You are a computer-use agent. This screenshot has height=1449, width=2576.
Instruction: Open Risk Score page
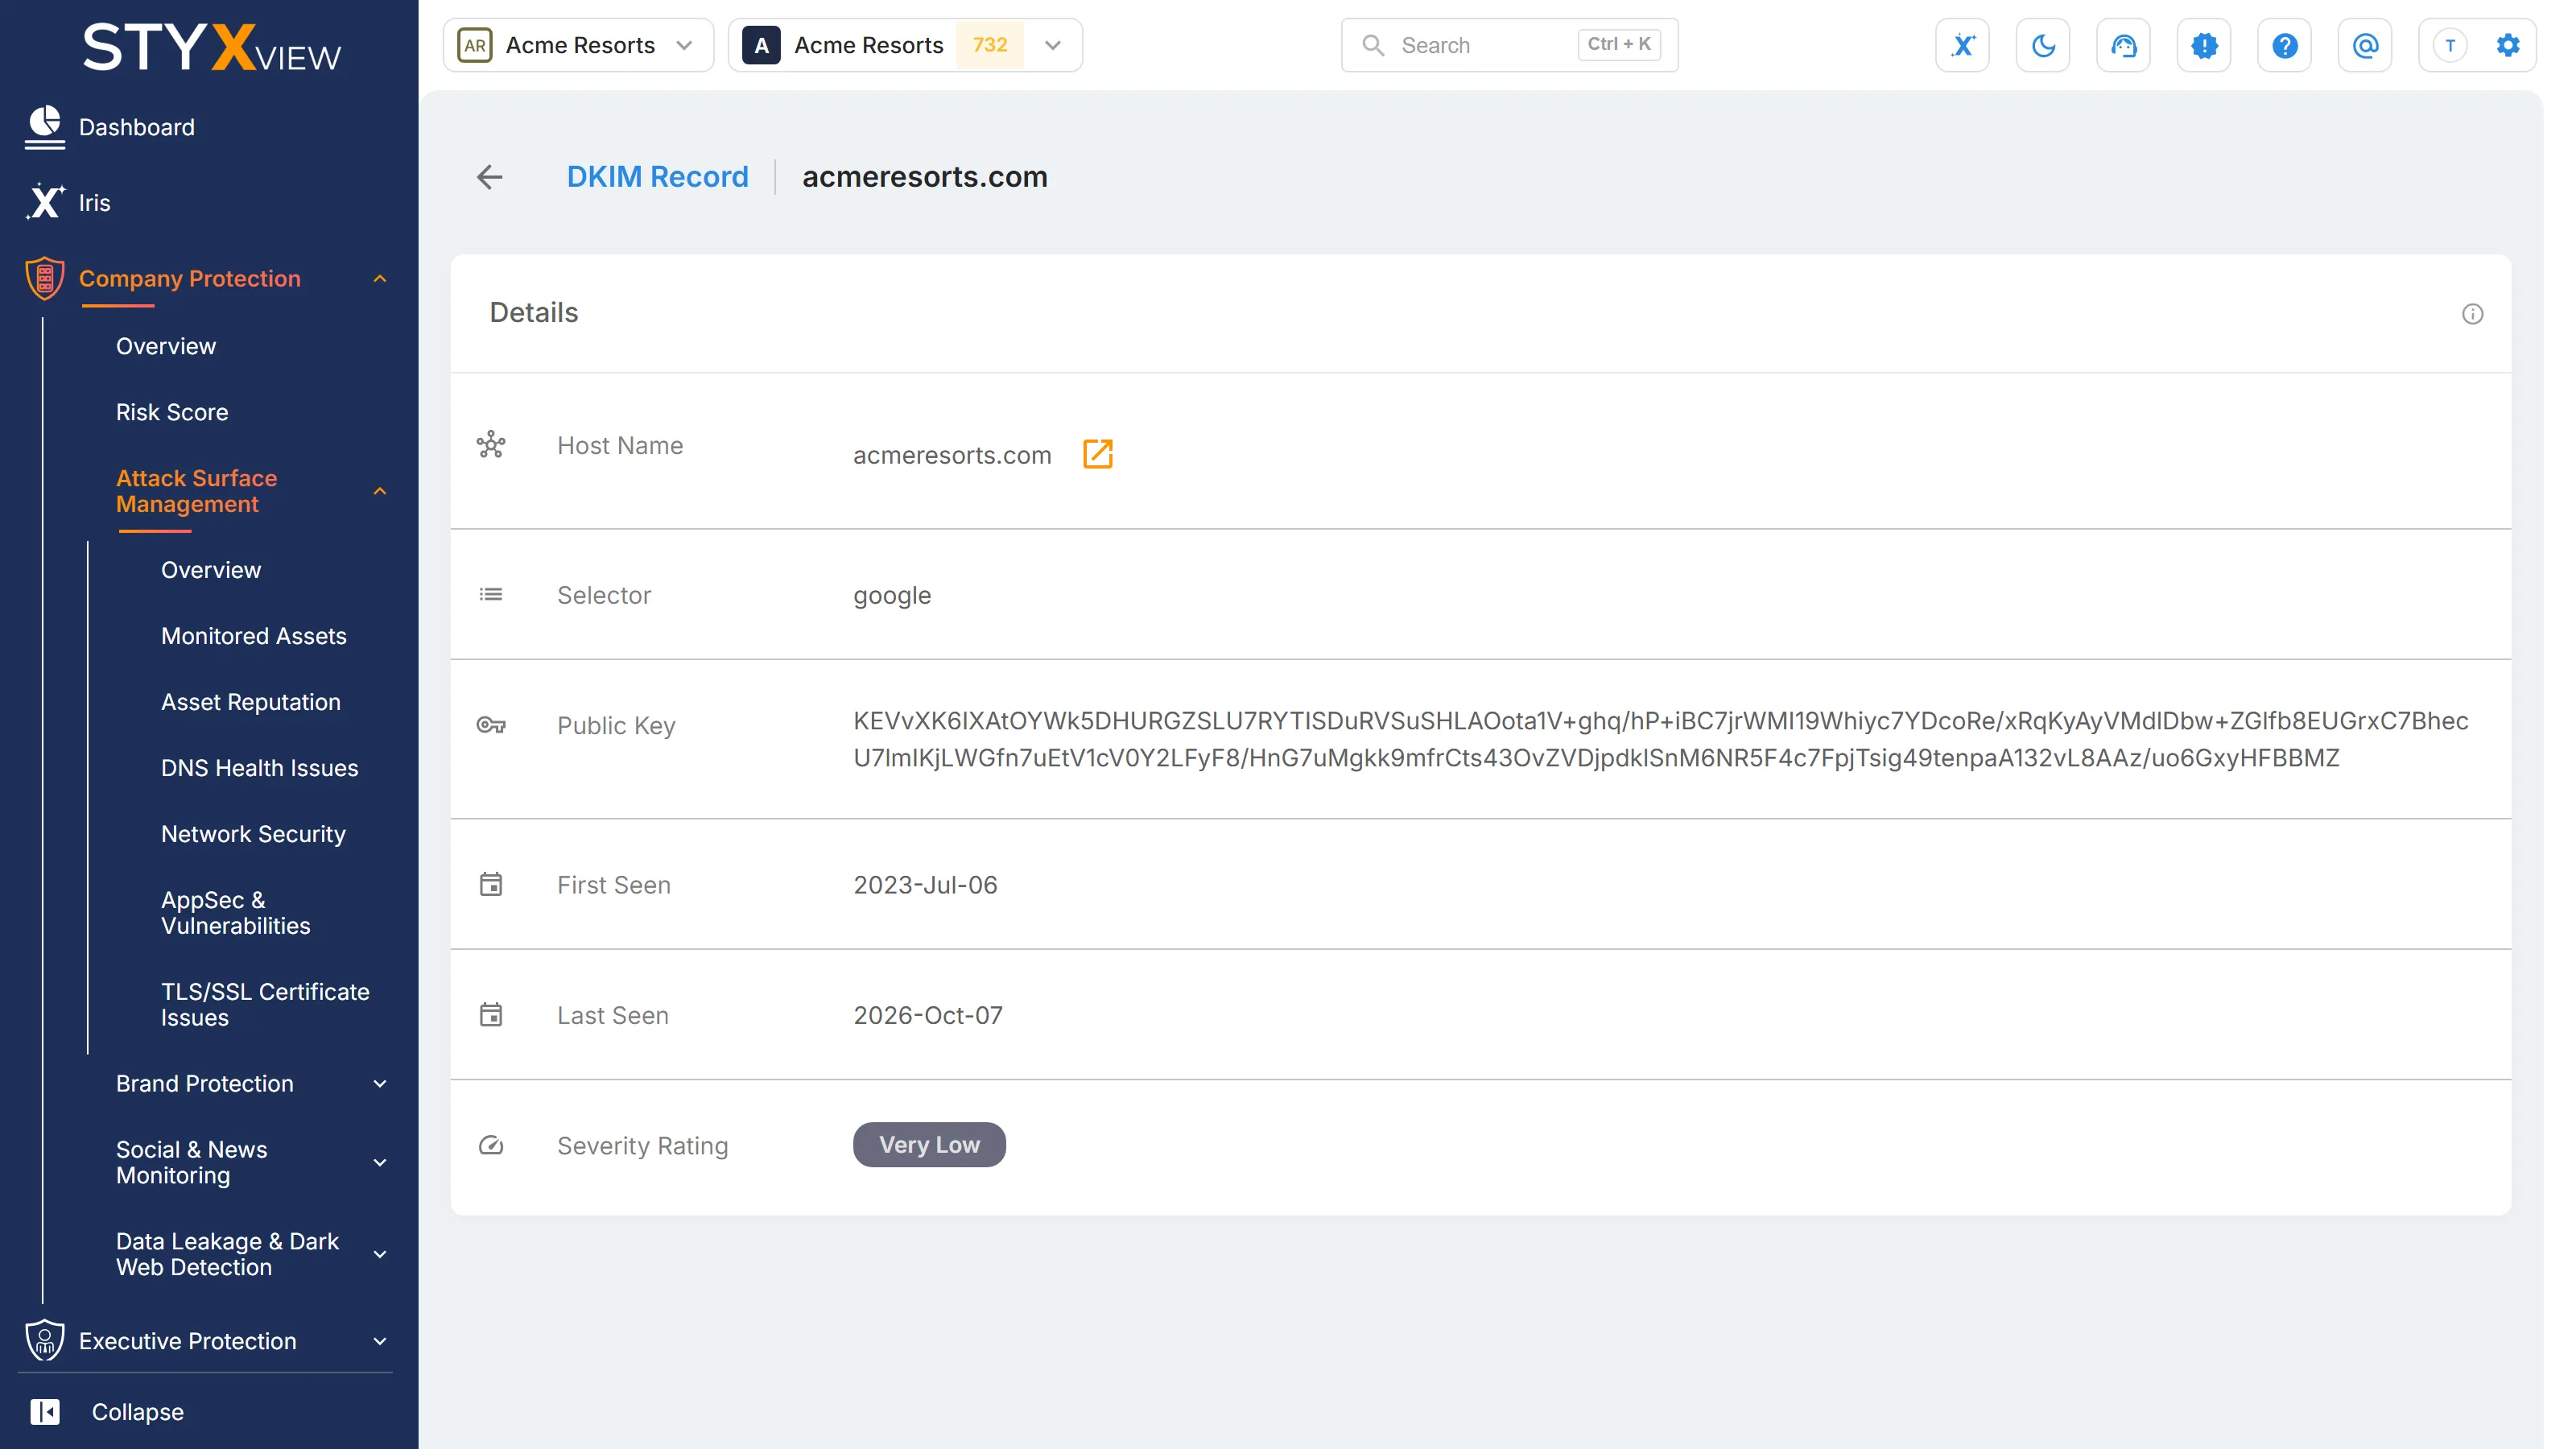coord(172,412)
